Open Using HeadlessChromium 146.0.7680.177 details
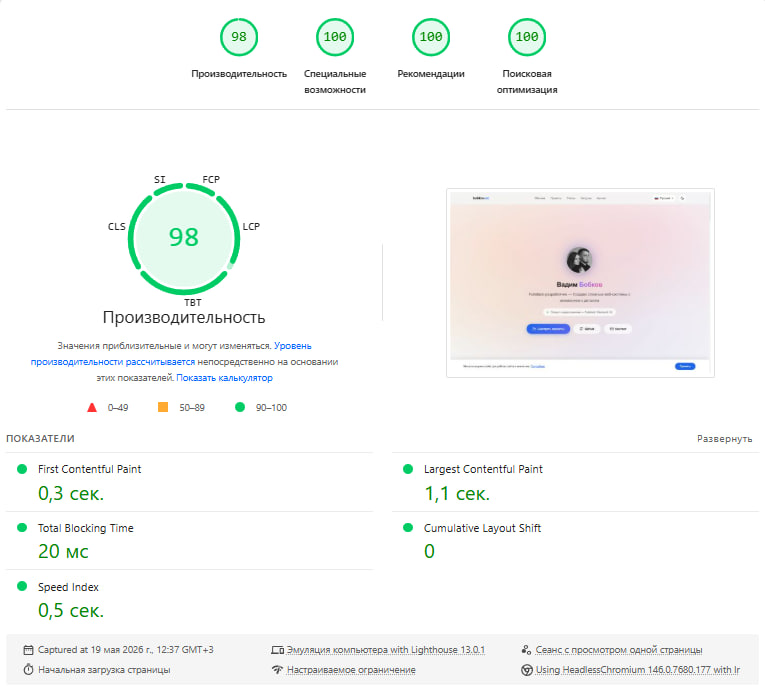Screen dimensions: 765x689 638,670
